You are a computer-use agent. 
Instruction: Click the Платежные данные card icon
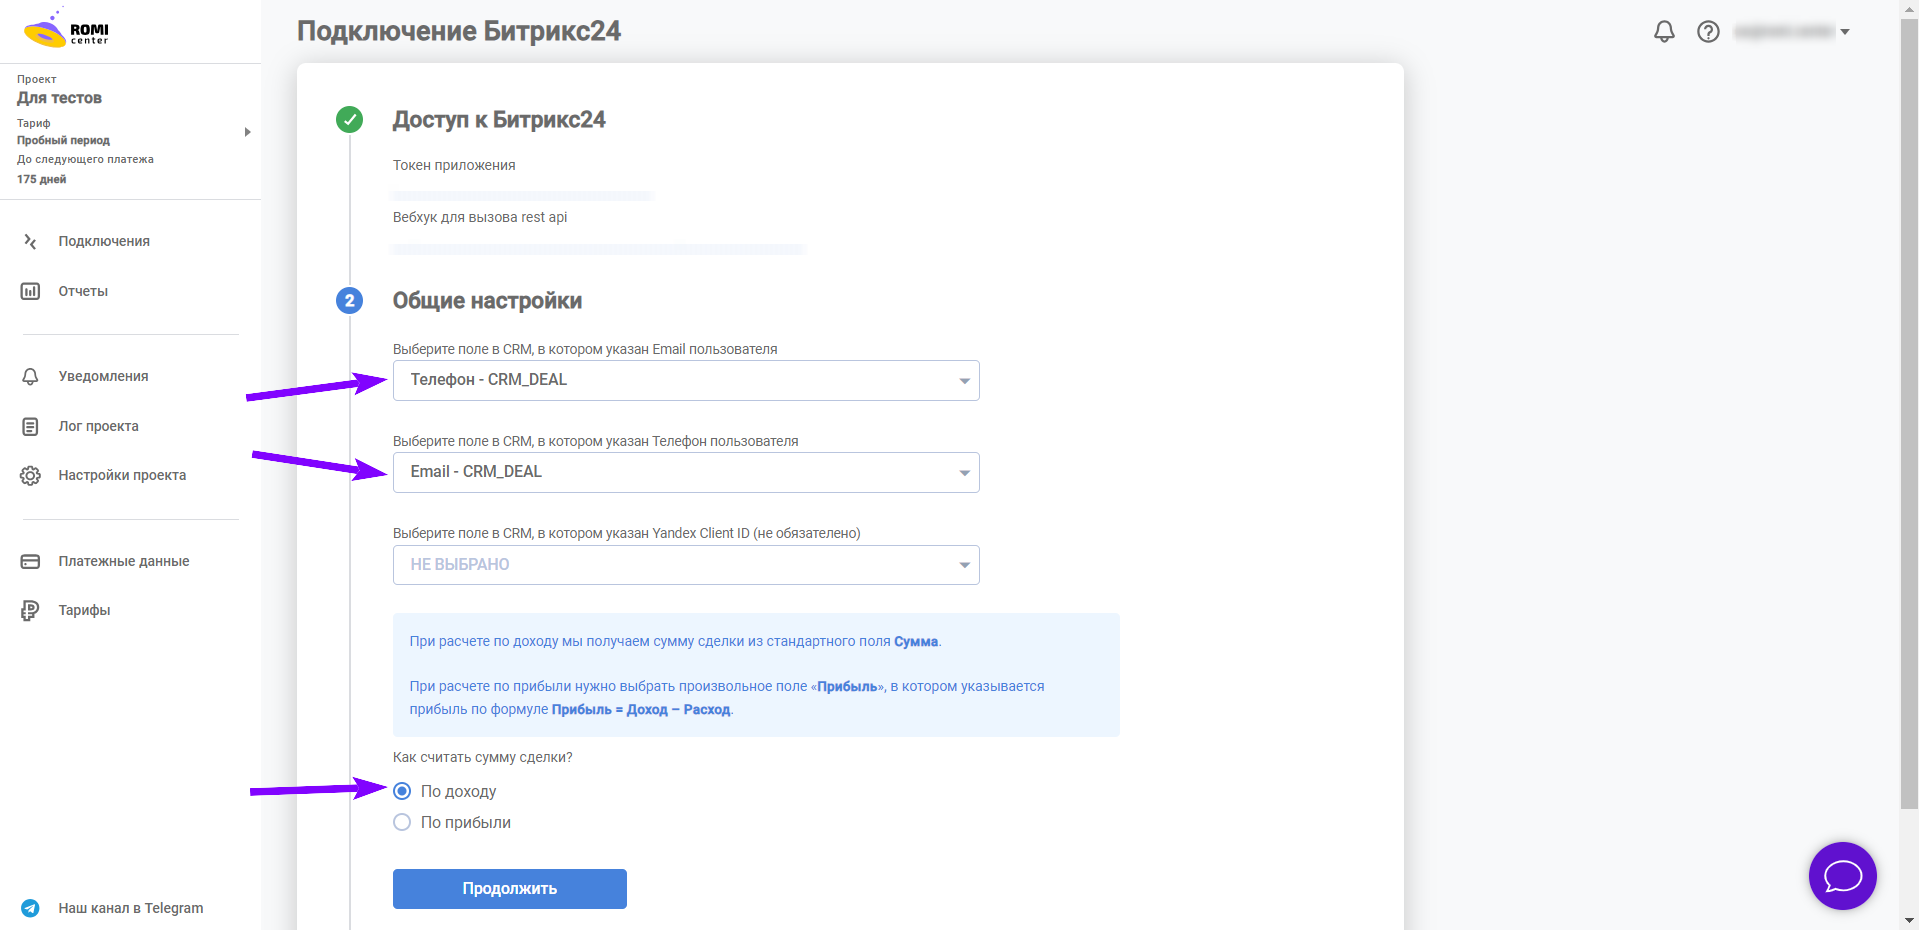[x=30, y=561]
